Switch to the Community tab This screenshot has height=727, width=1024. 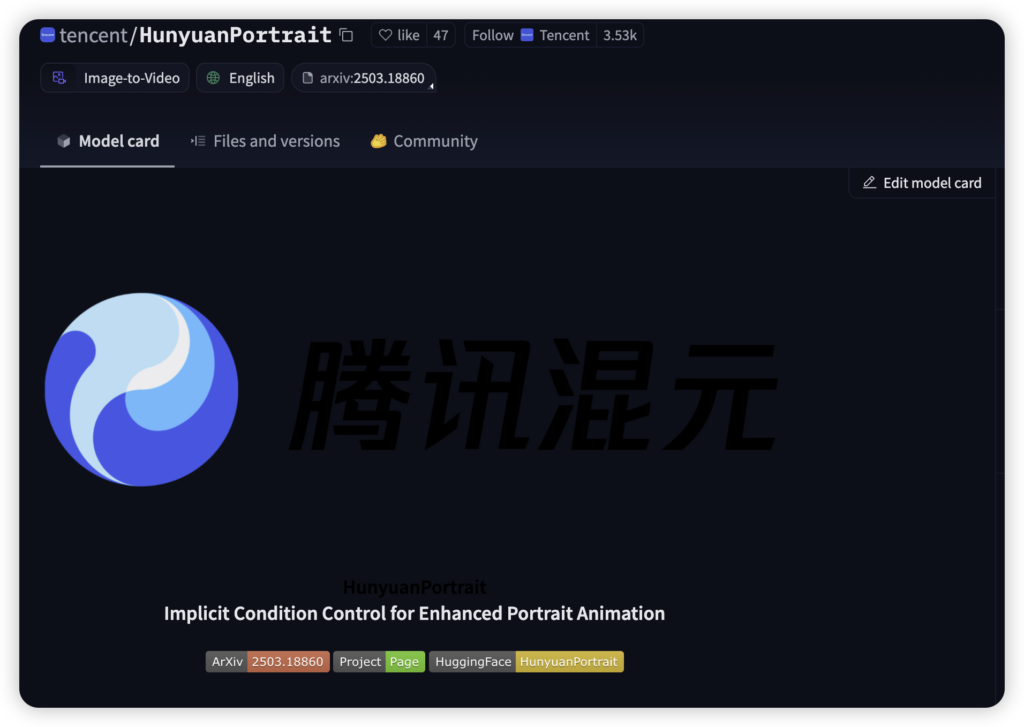pyautogui.click(x=424, y=141)
